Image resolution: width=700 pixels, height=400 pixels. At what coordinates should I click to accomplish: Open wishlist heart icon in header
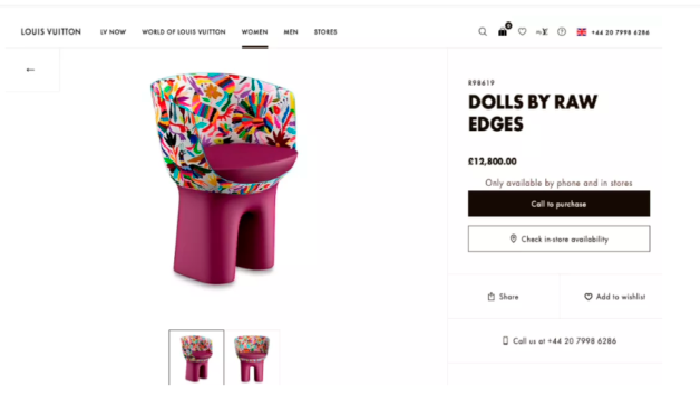pyautogui.click(x=521, y=32)
